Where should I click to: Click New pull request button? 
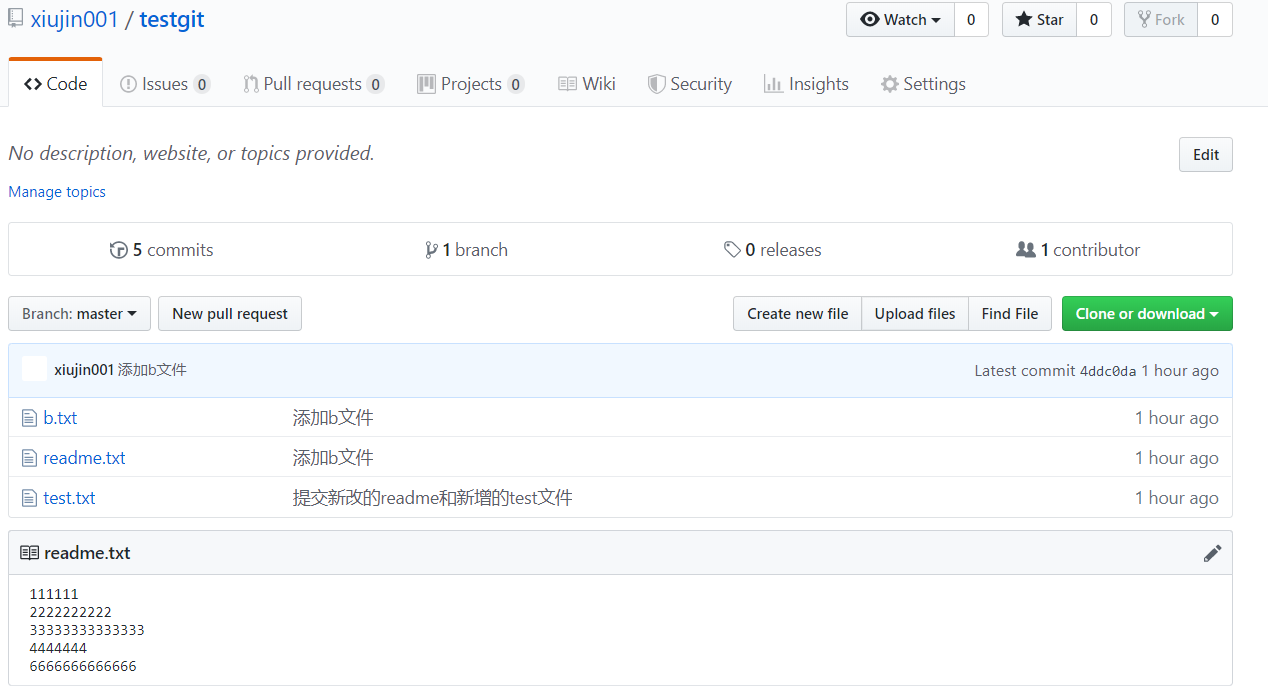point(230,314)
